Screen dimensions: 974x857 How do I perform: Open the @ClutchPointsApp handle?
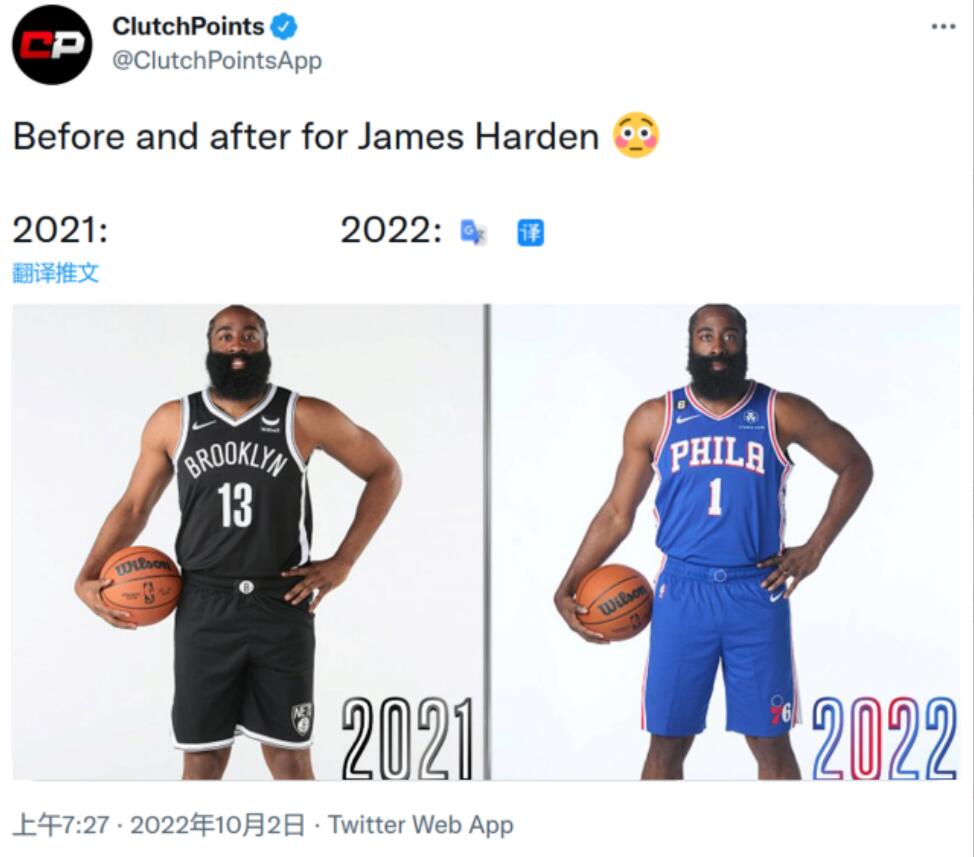217,60
